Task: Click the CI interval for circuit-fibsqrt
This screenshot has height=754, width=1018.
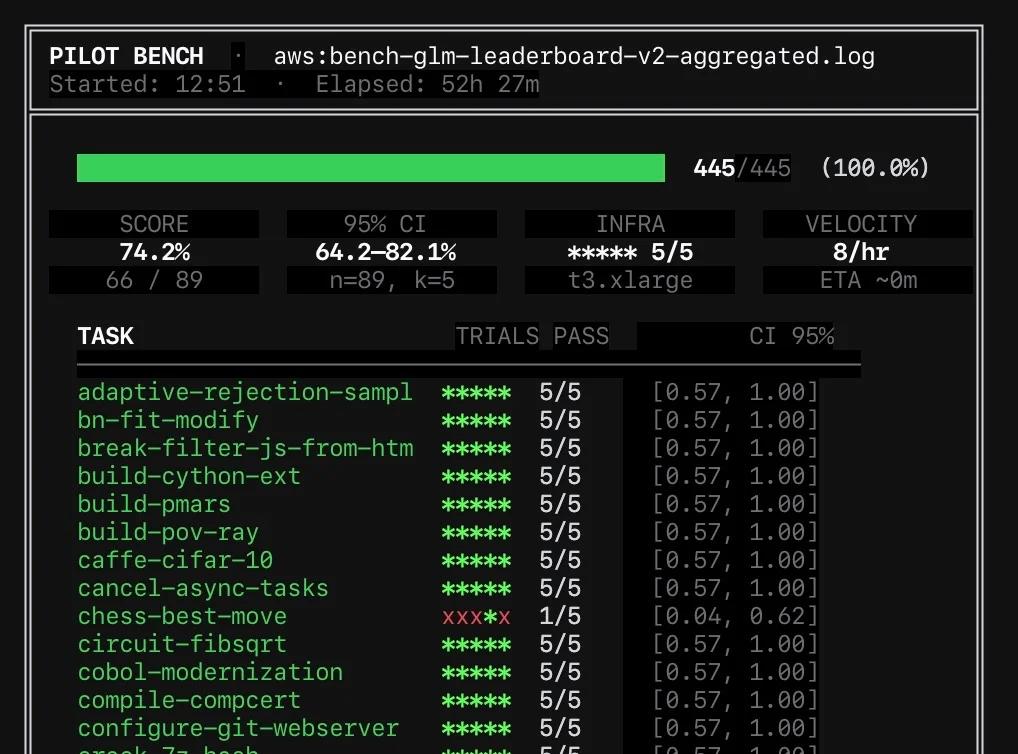Action: tap(737, 645)
